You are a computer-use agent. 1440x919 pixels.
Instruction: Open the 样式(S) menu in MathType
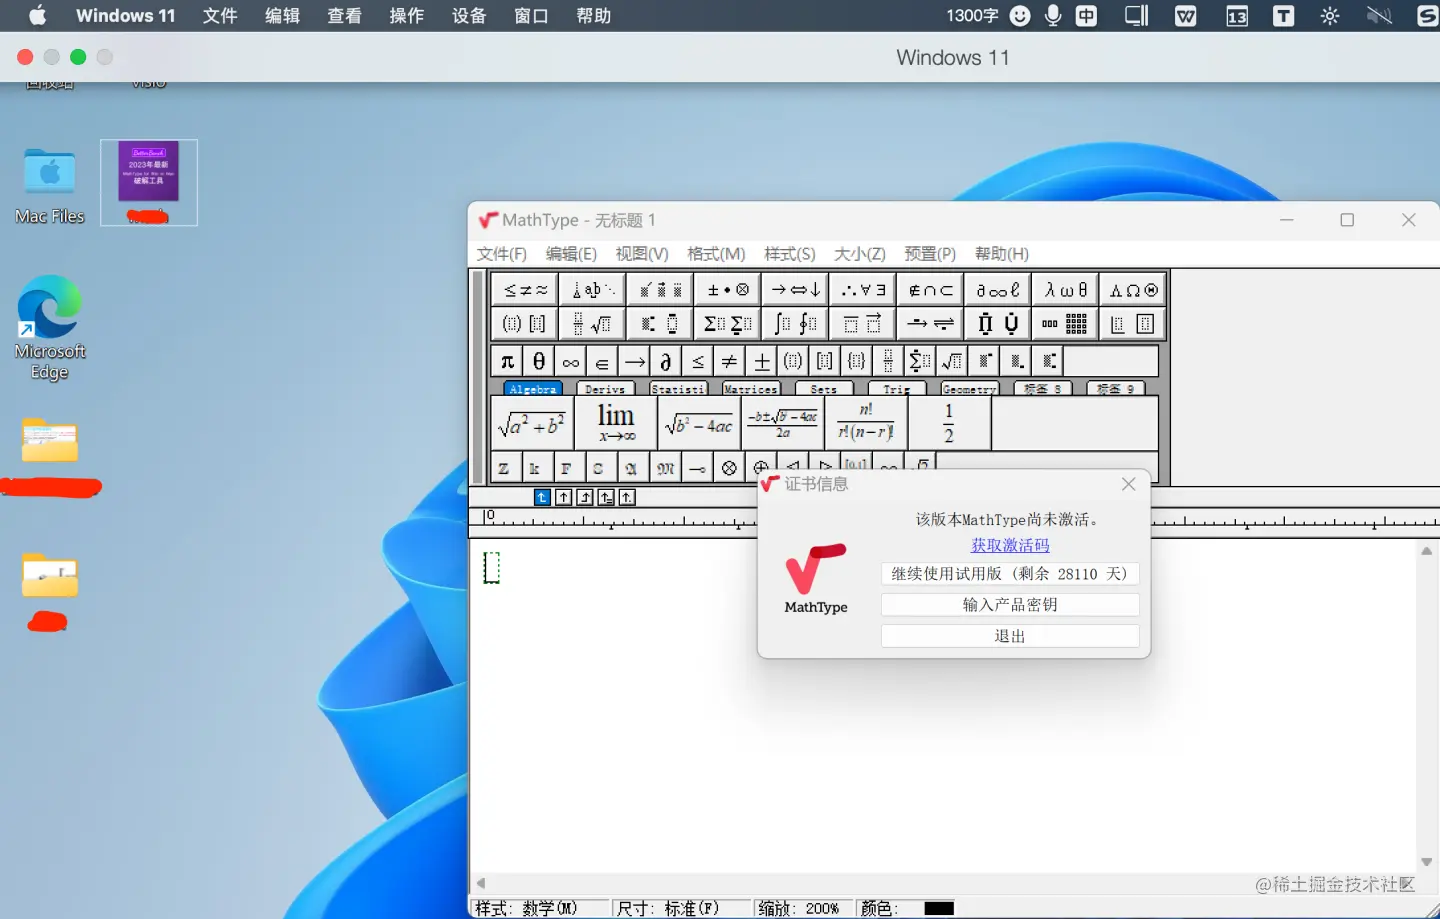click(x=790, y=254)
